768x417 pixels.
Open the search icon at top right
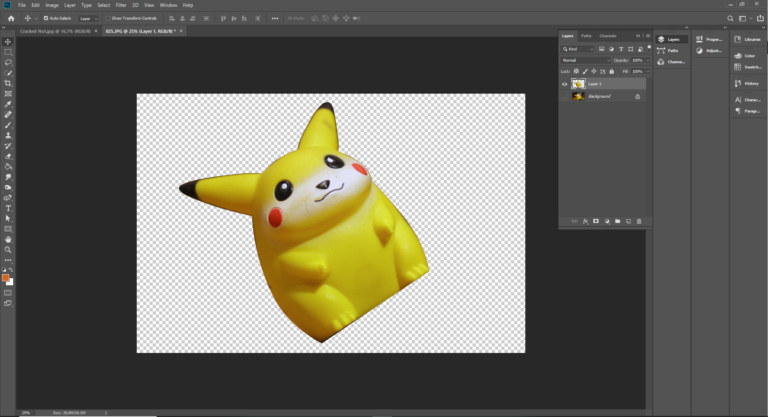click(x=730, y=19)
